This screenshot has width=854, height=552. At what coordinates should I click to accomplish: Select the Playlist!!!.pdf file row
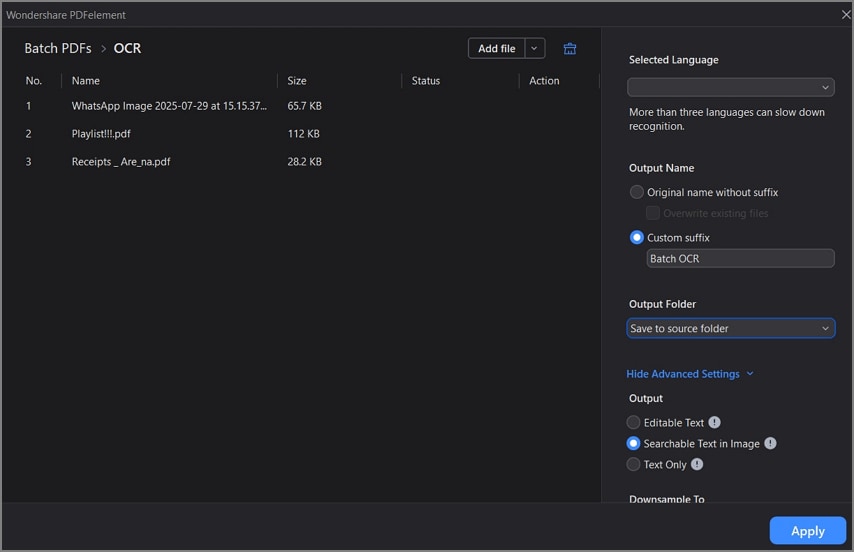[x=300, y=133]
